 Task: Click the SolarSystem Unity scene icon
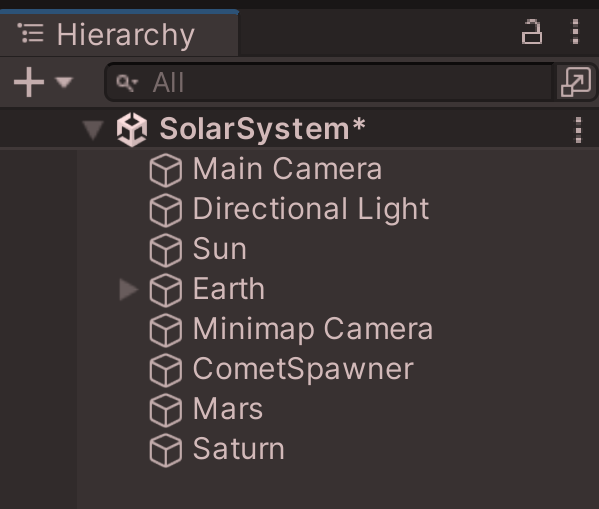pos(132,130)
